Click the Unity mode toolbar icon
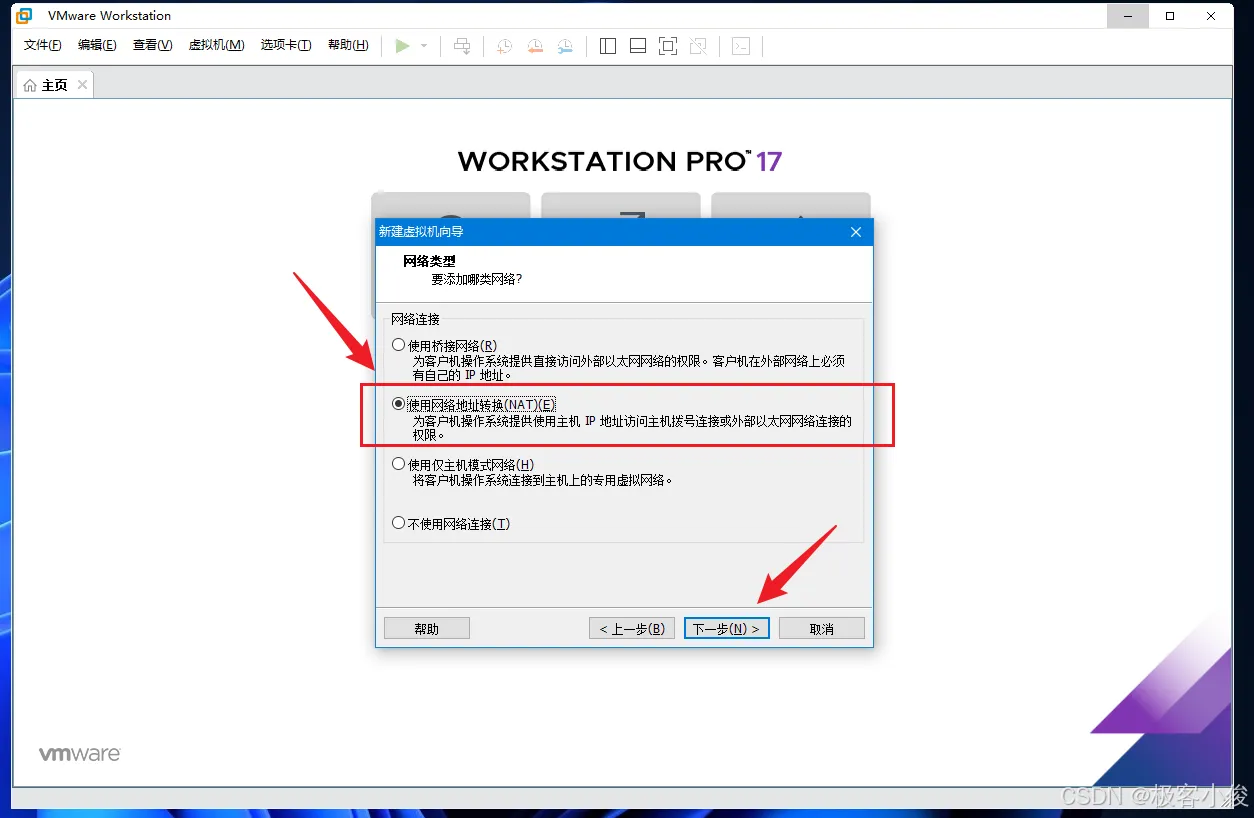This screenshot has height=818, width=1254. click(698, 46)
